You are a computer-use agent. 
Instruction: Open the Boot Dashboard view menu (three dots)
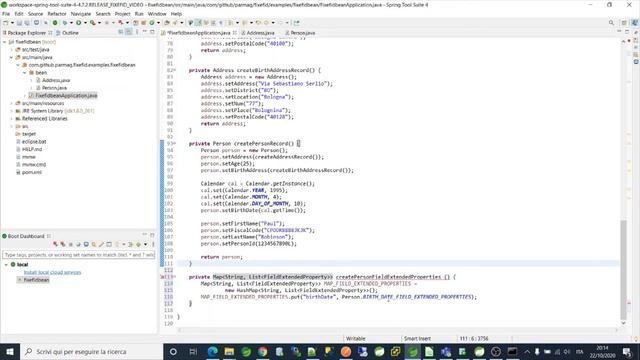point(153,244)
